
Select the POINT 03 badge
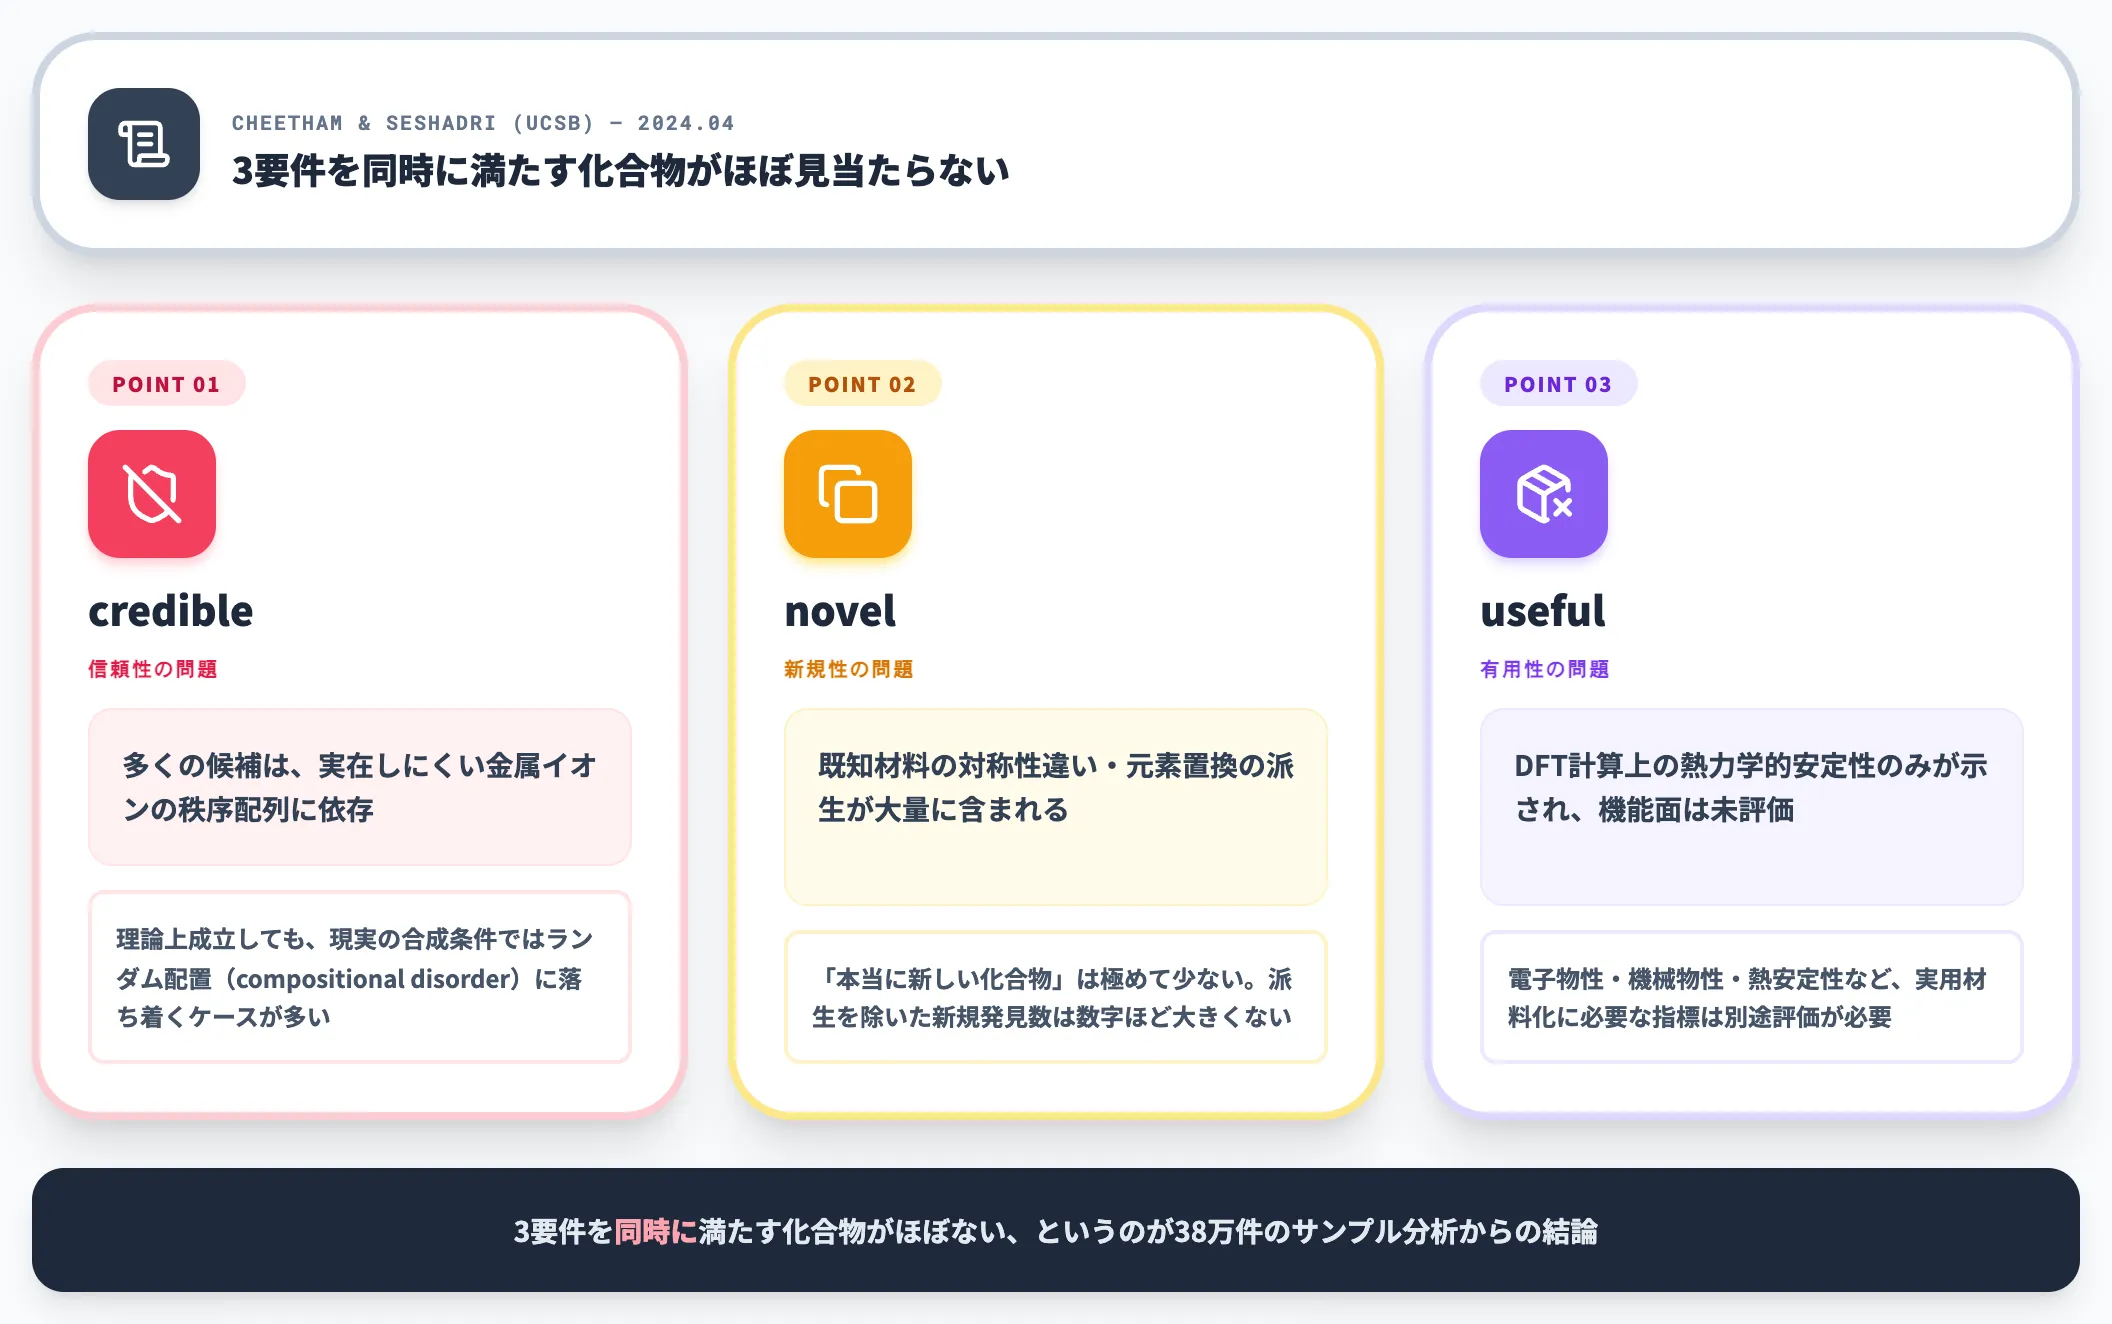pos(1558,384)
